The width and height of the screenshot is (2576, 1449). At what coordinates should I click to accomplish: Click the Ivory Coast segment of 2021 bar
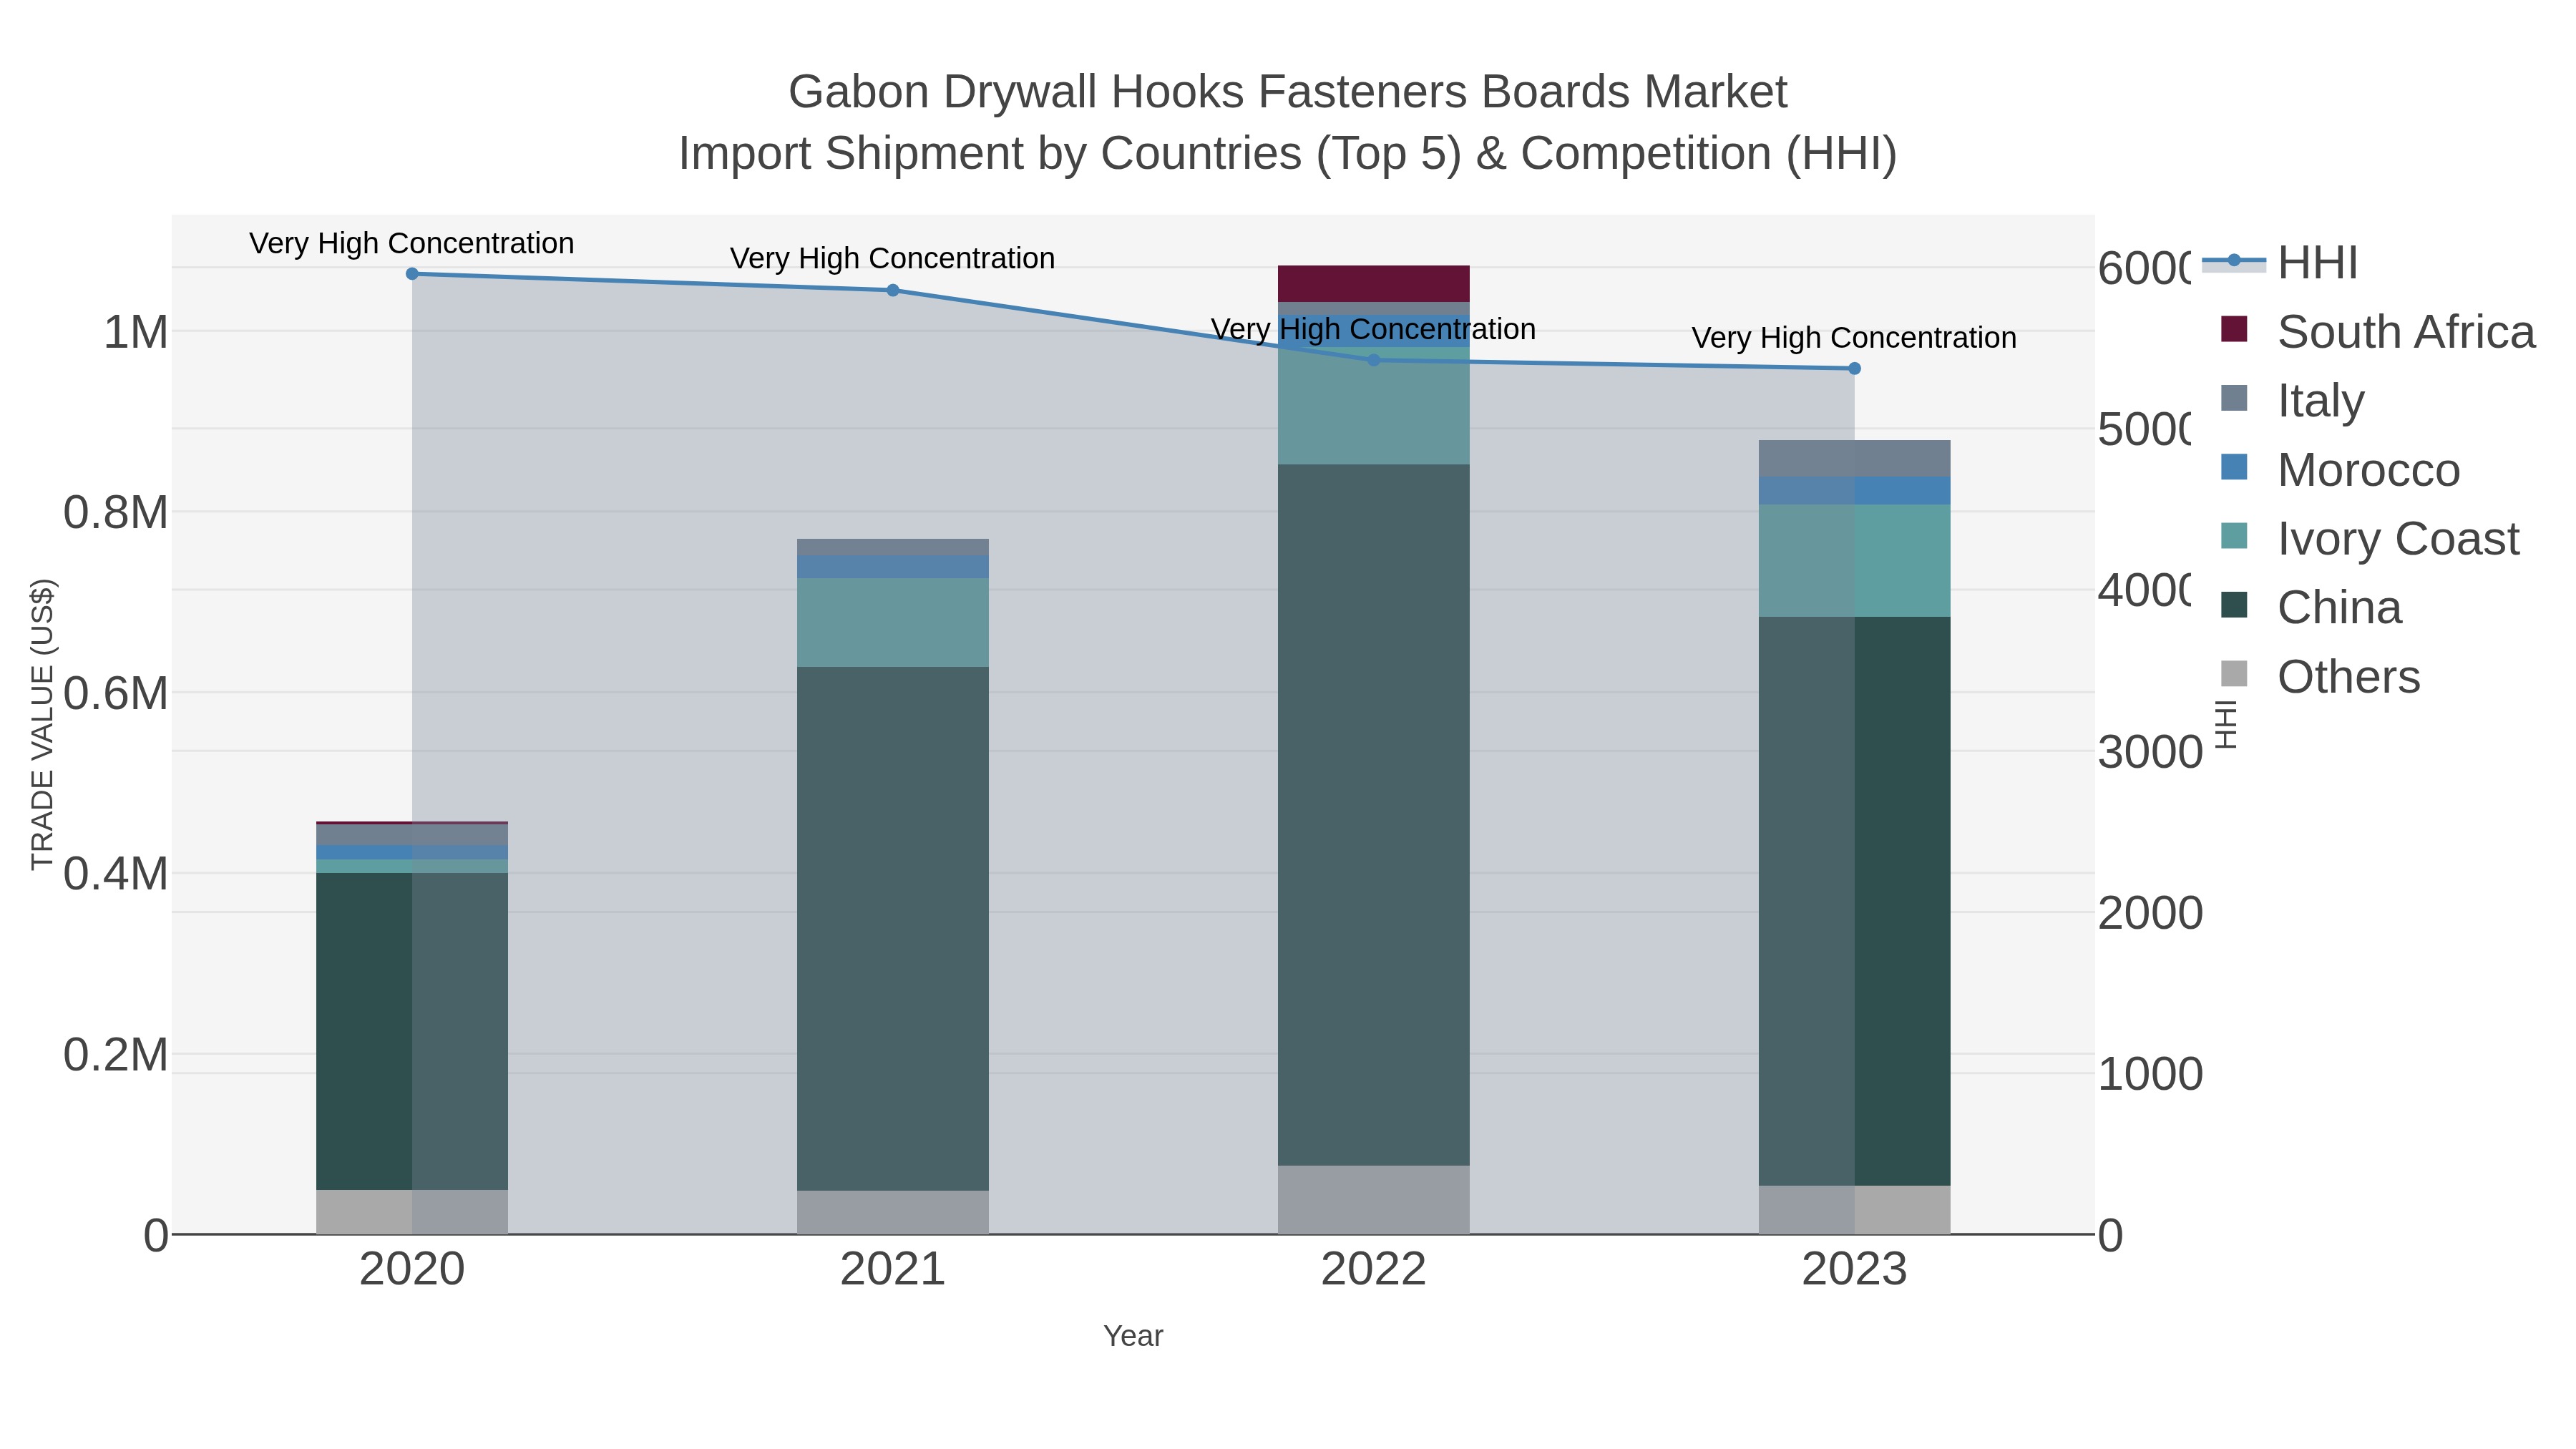coord(893,622)
